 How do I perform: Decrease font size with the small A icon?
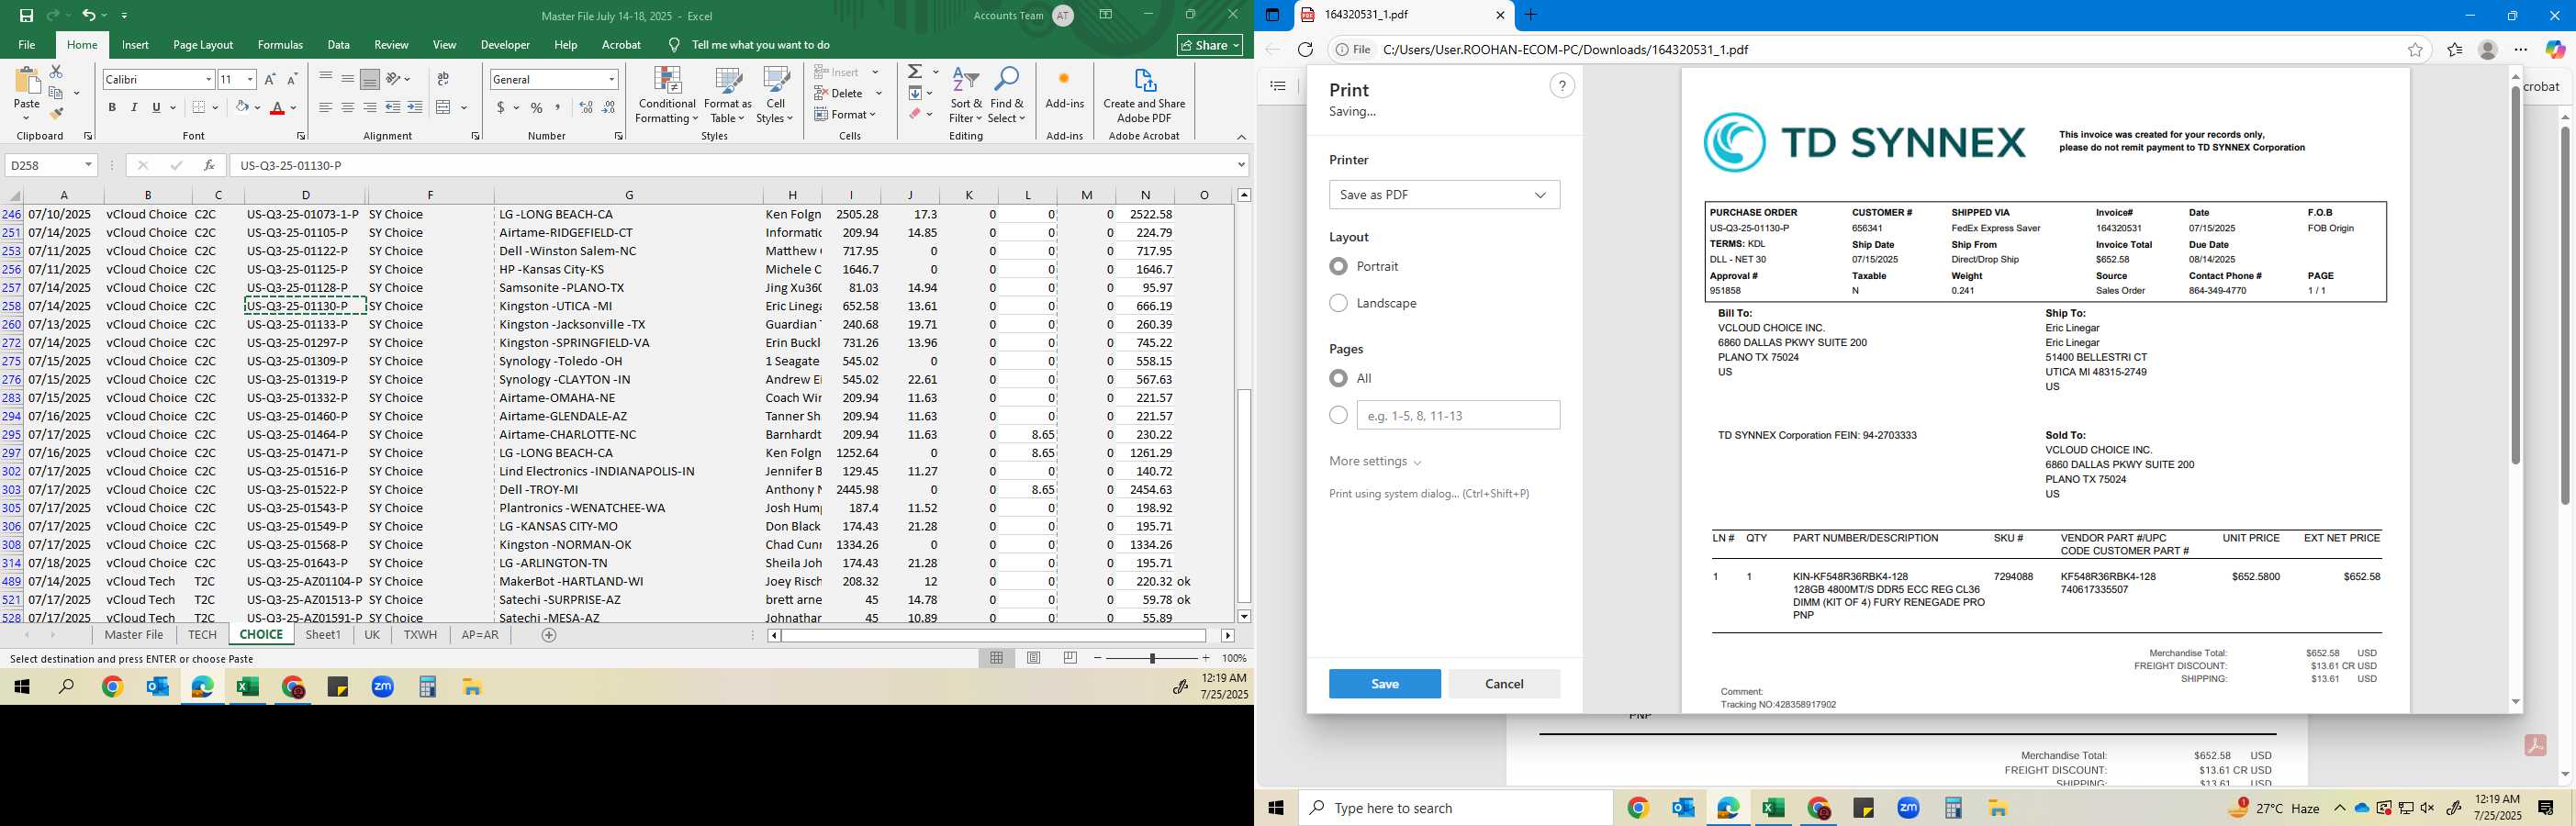point(292,79)
